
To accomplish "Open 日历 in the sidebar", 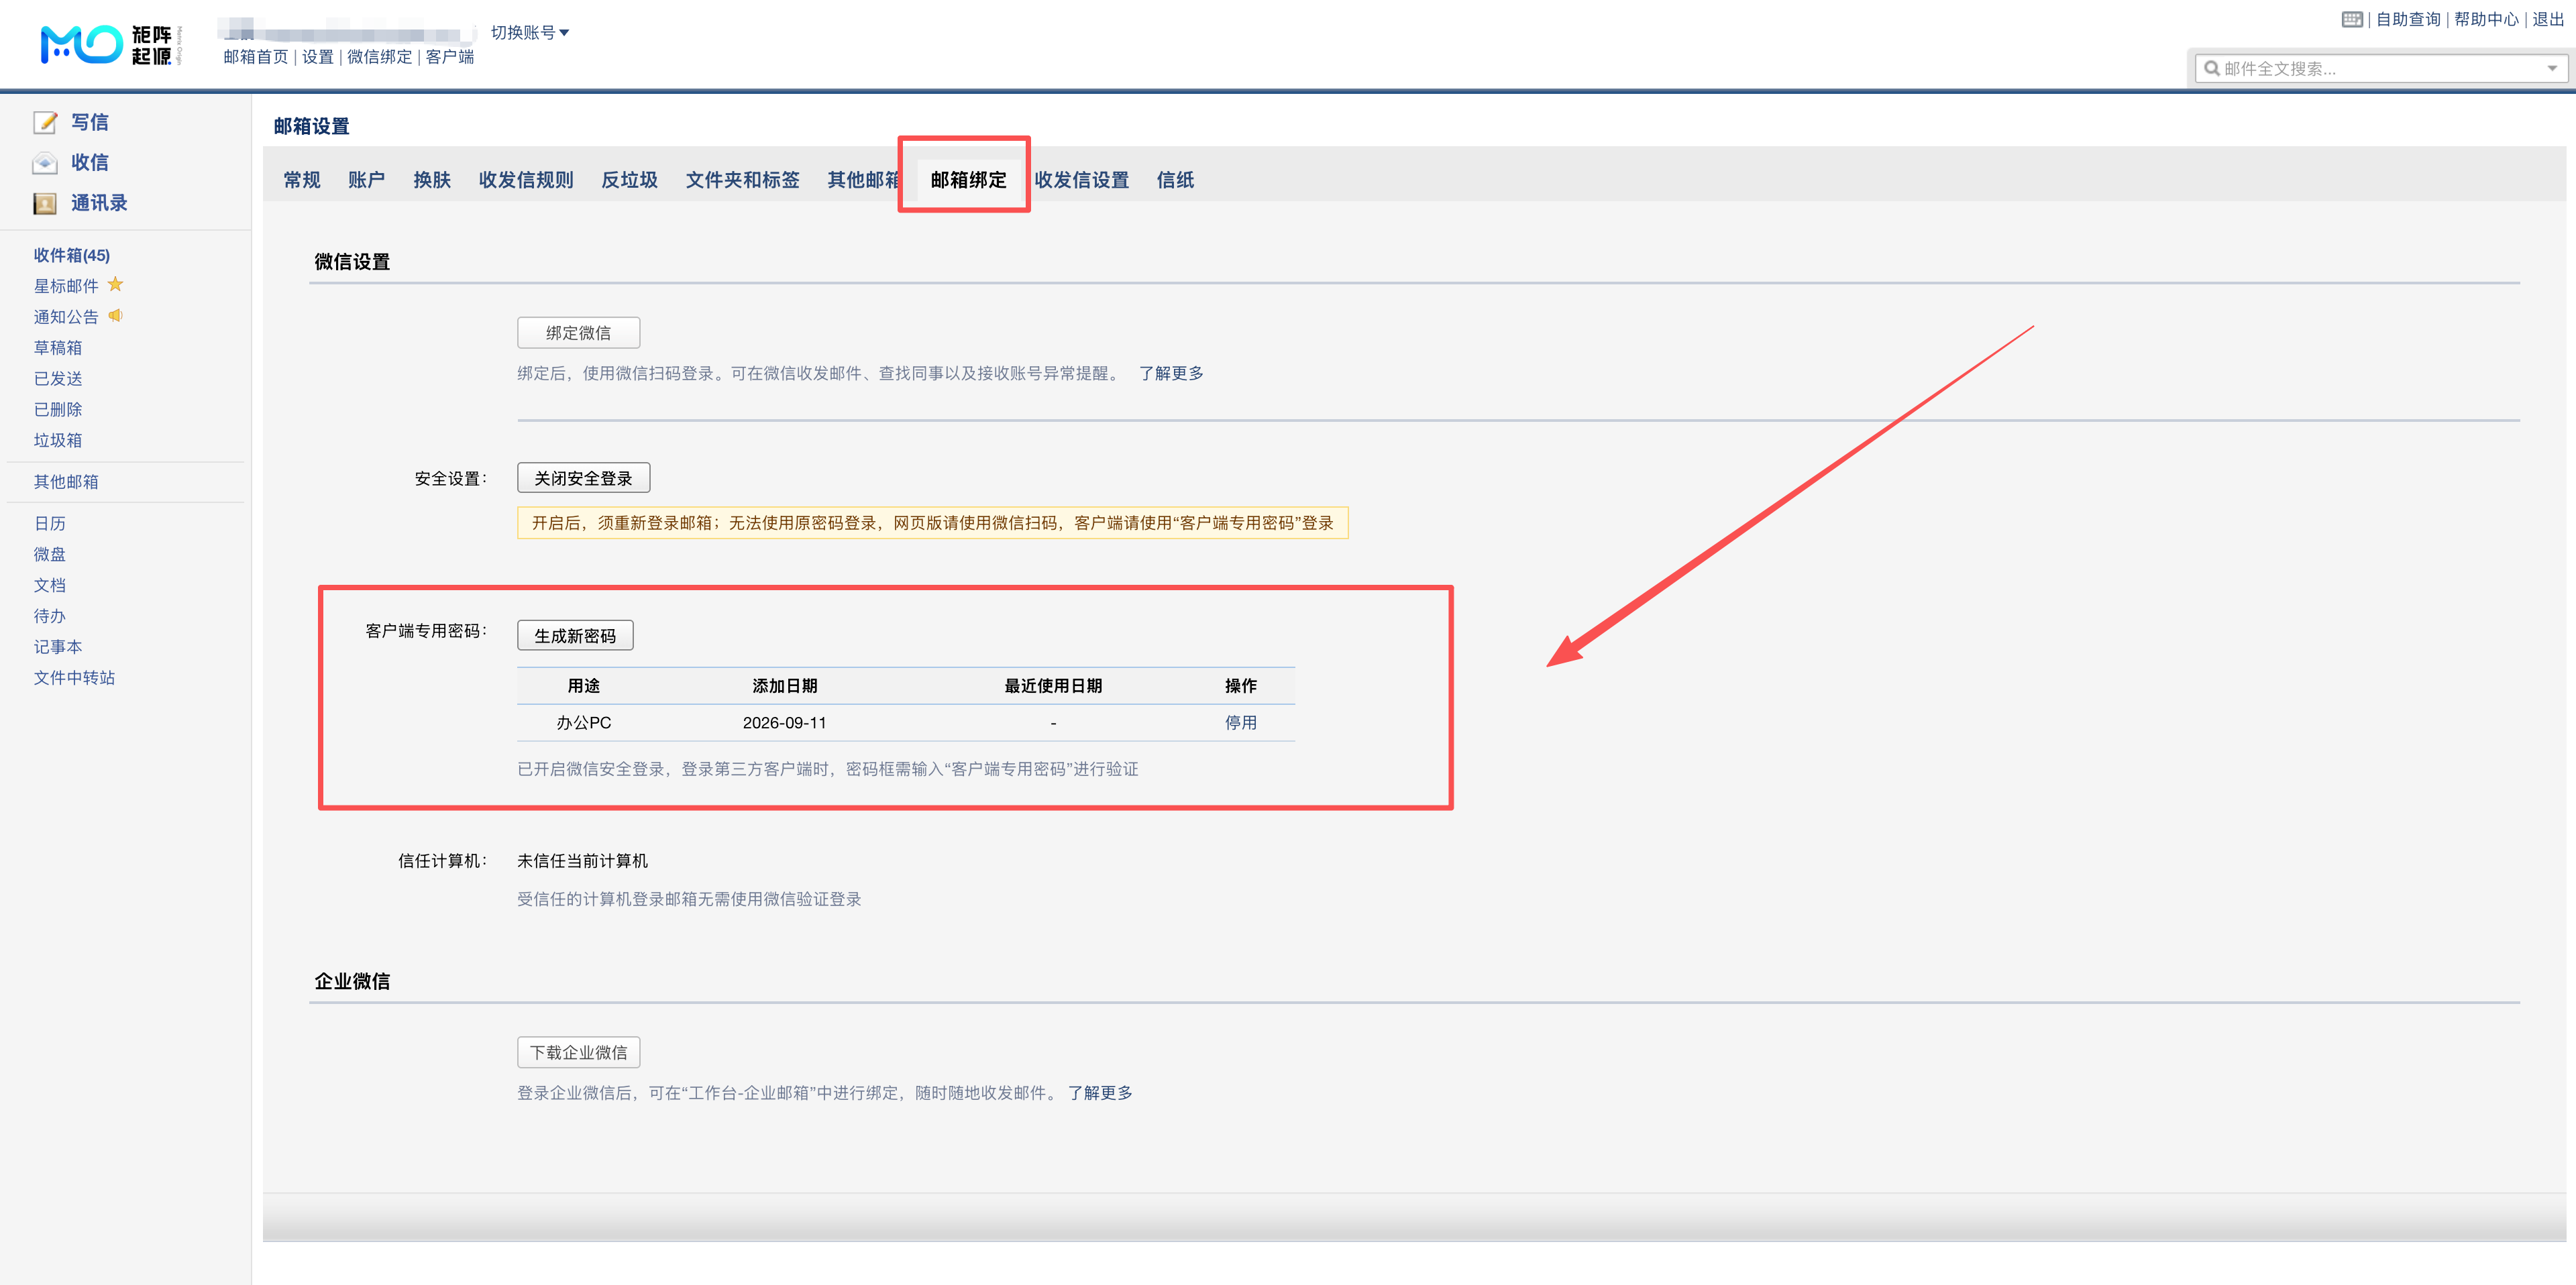I will 49,523.
